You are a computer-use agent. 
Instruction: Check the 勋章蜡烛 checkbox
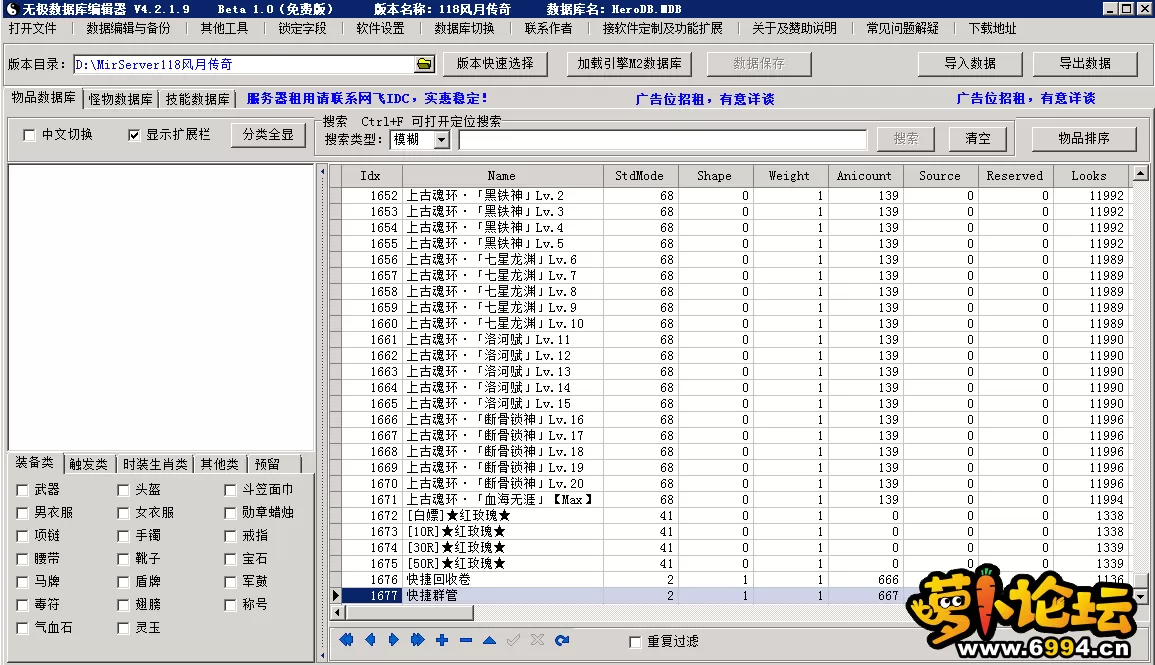(x=230, y=513)
